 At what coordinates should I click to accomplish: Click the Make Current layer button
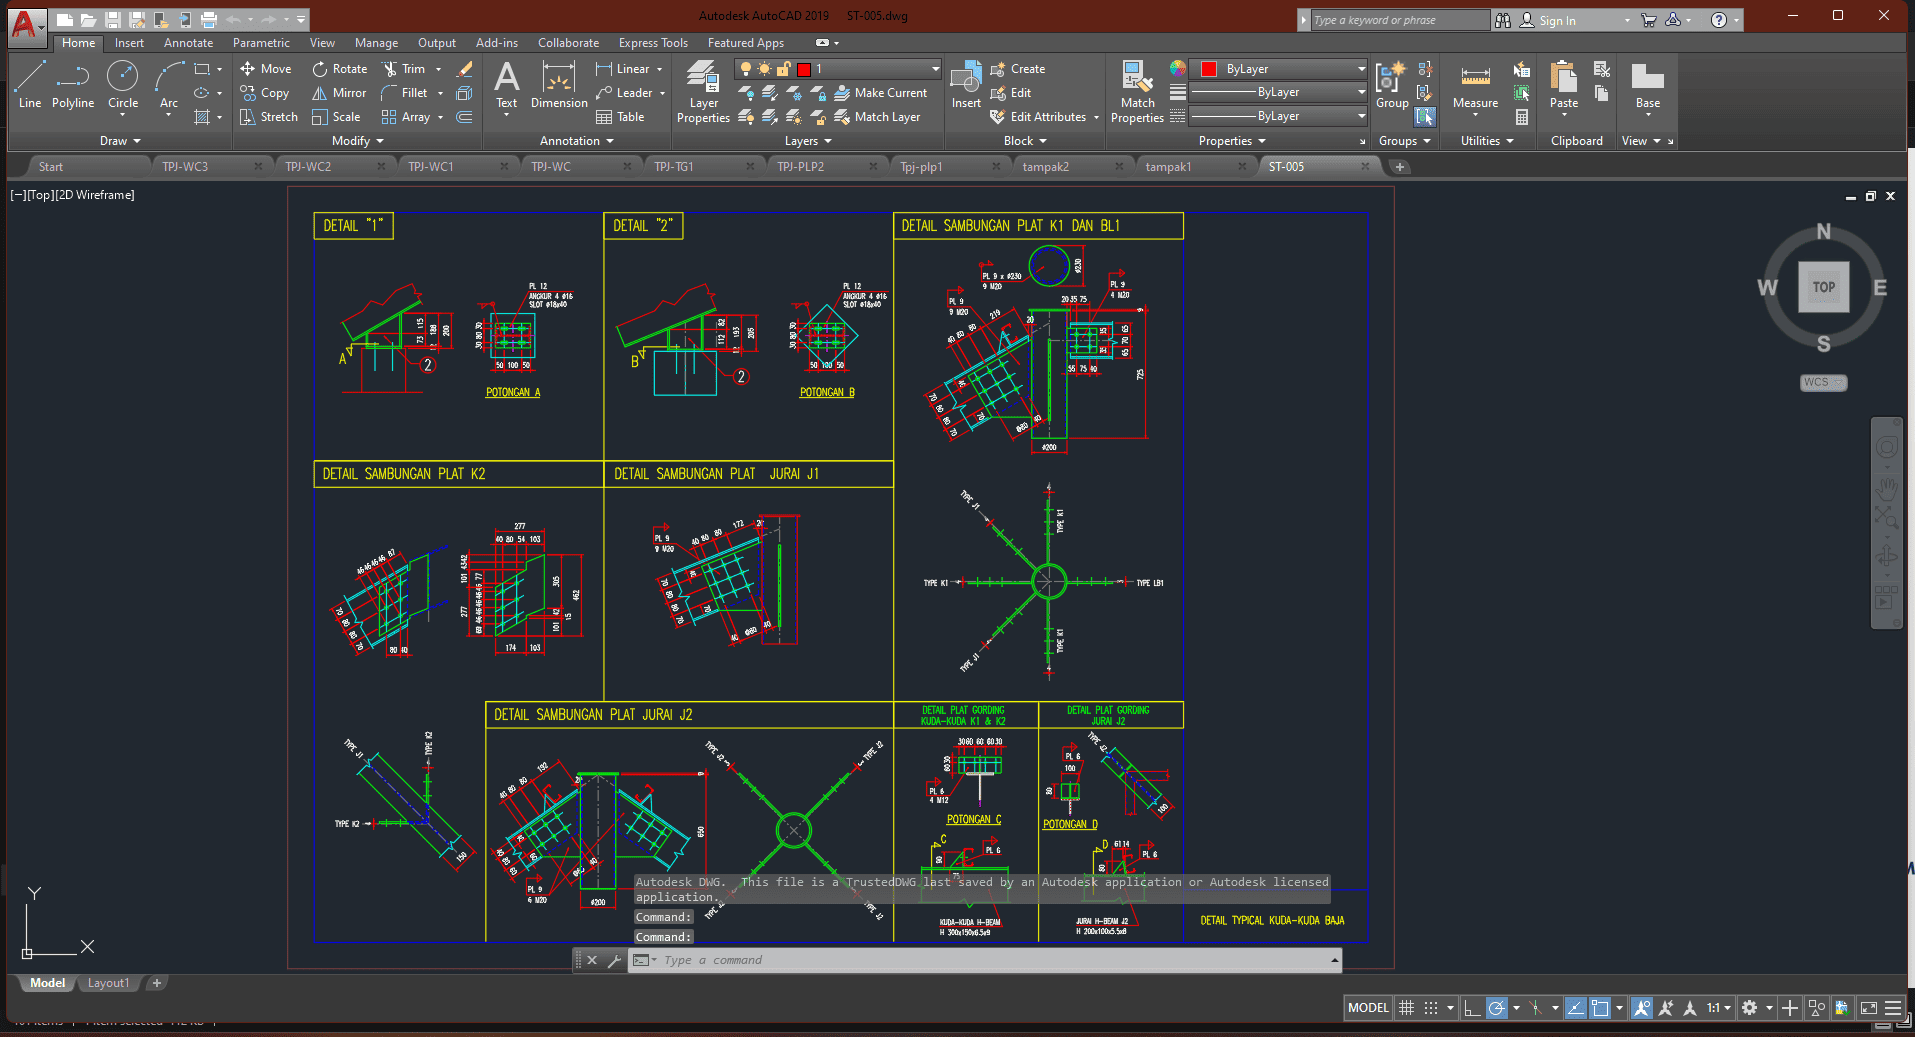coord(881,93)
